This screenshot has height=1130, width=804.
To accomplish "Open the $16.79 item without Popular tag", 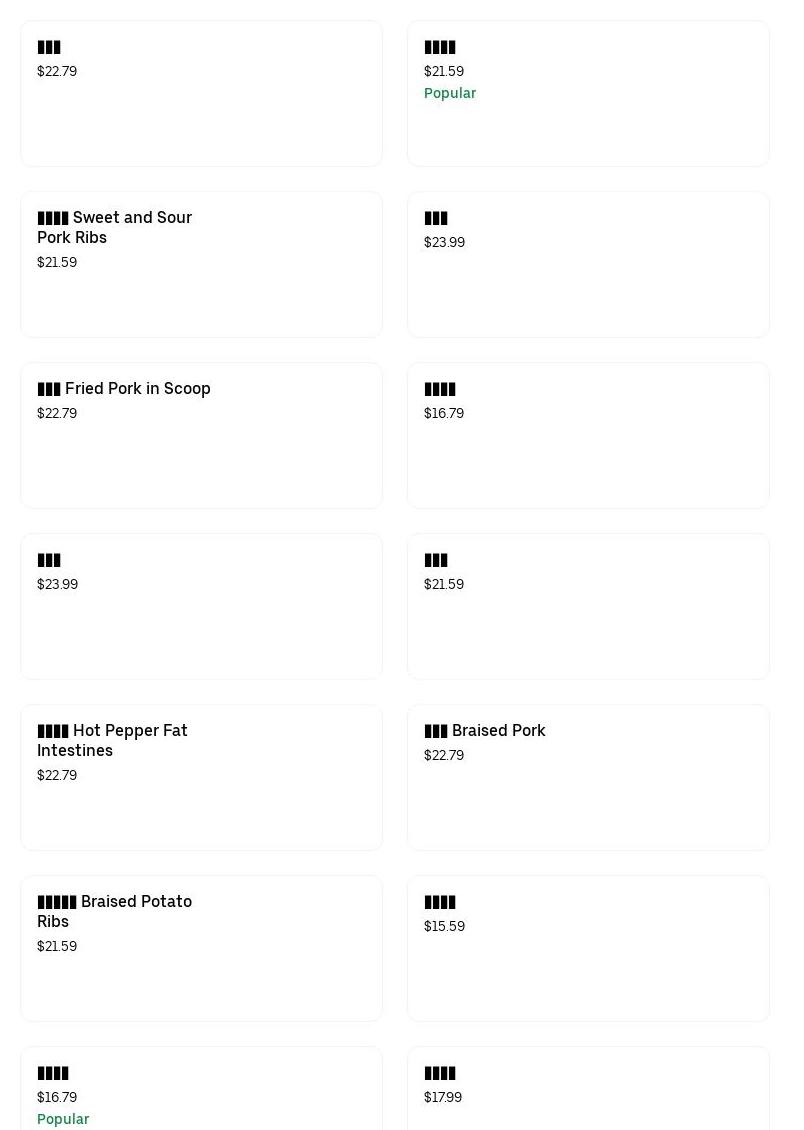I will tap(588, 435).
